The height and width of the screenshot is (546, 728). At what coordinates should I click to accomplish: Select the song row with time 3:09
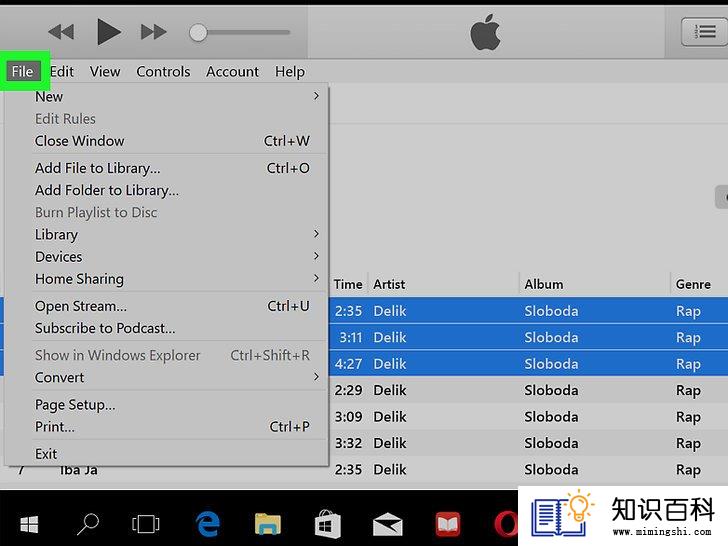click(528, 417)
